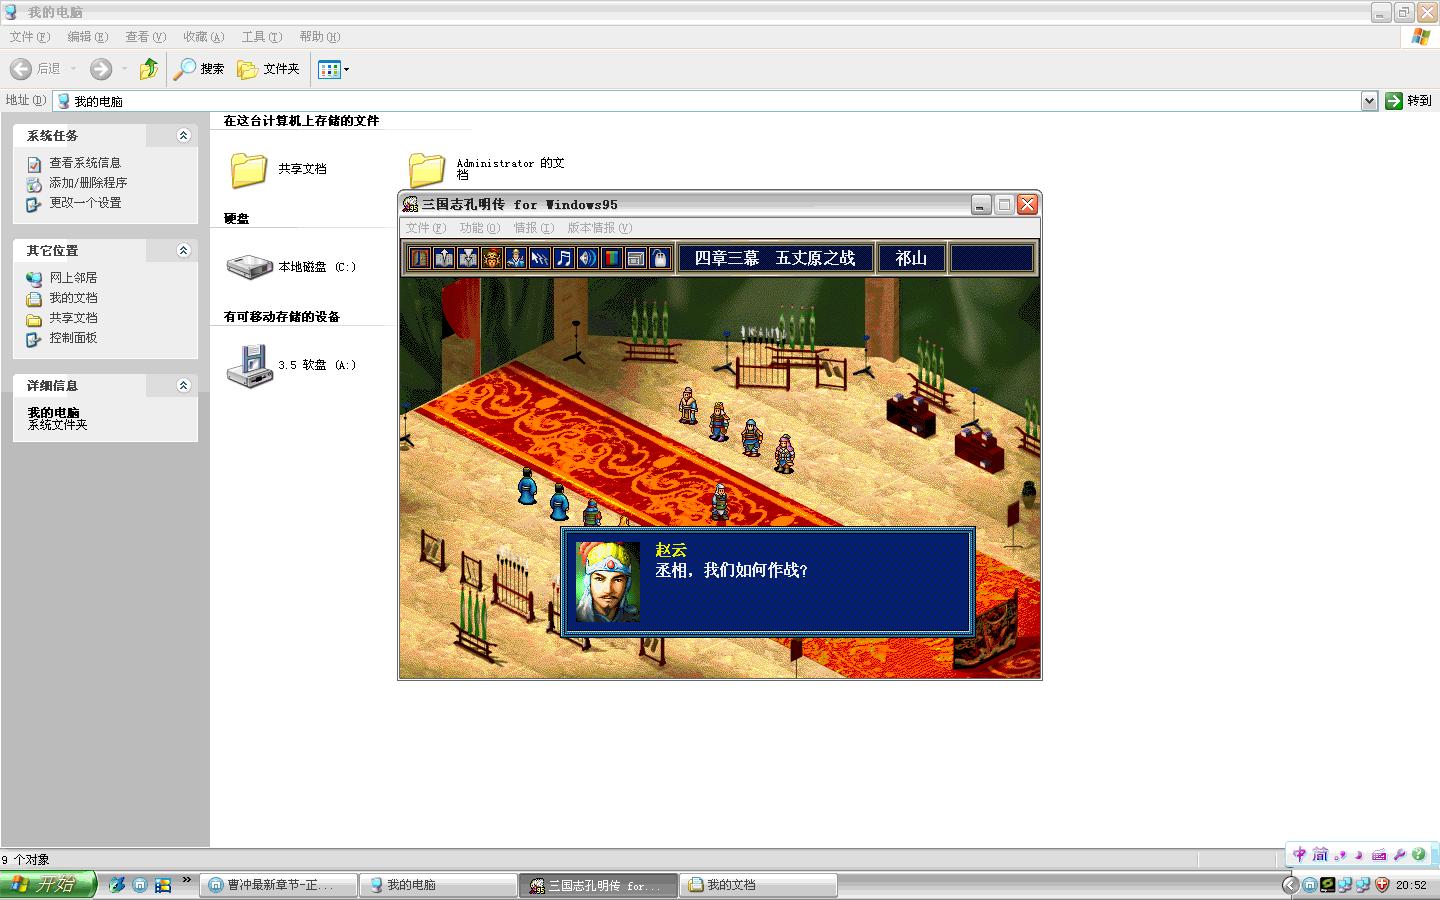Open the red-faced warrior portrait icon in game toolbar
This screenshot has width=1440, height=900.
point(491,258)
